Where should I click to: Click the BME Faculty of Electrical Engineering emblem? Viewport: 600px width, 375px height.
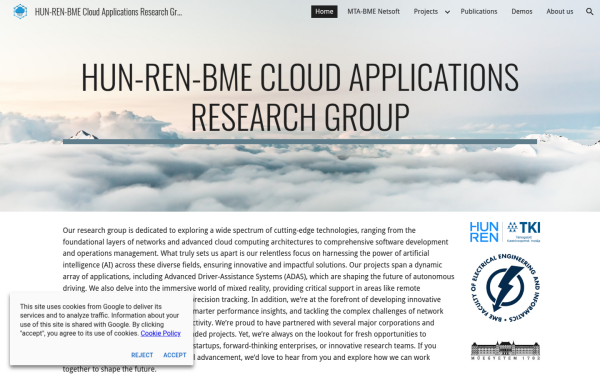pyautogui.click(x=505, y=287)
